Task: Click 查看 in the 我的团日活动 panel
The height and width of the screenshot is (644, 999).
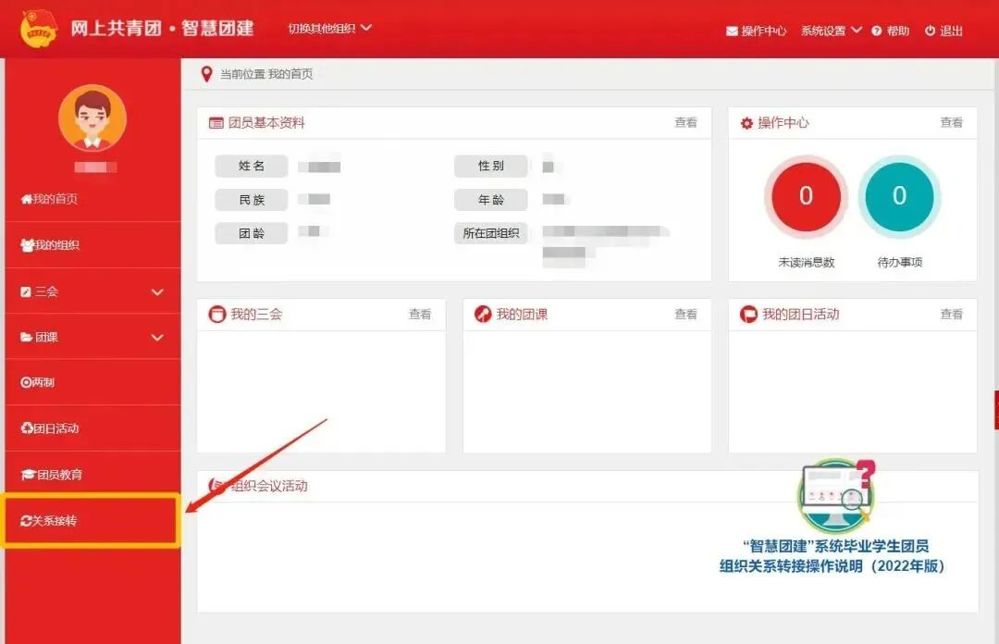Action: pyautogui.click(x=951, y=314)
